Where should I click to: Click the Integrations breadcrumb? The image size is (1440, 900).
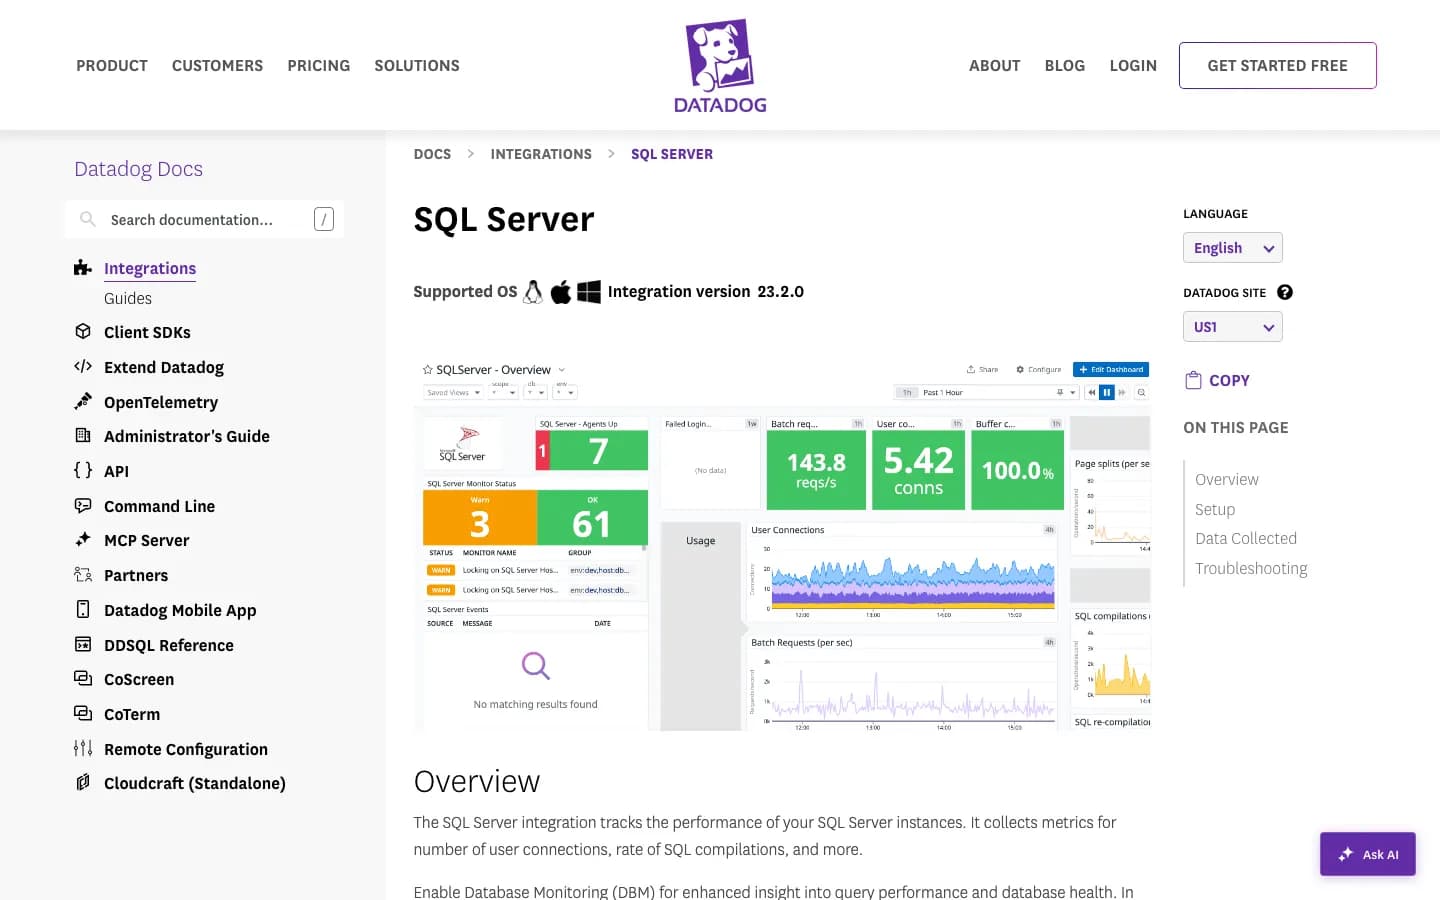541,154
